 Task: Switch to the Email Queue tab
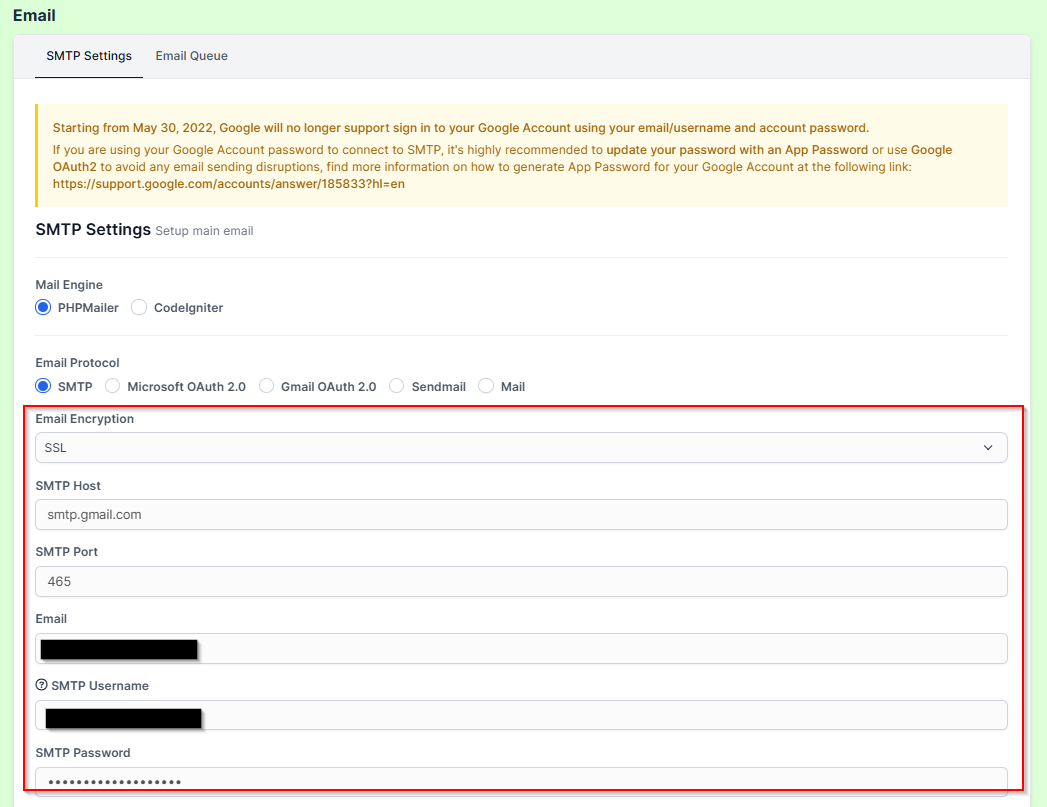191,56
